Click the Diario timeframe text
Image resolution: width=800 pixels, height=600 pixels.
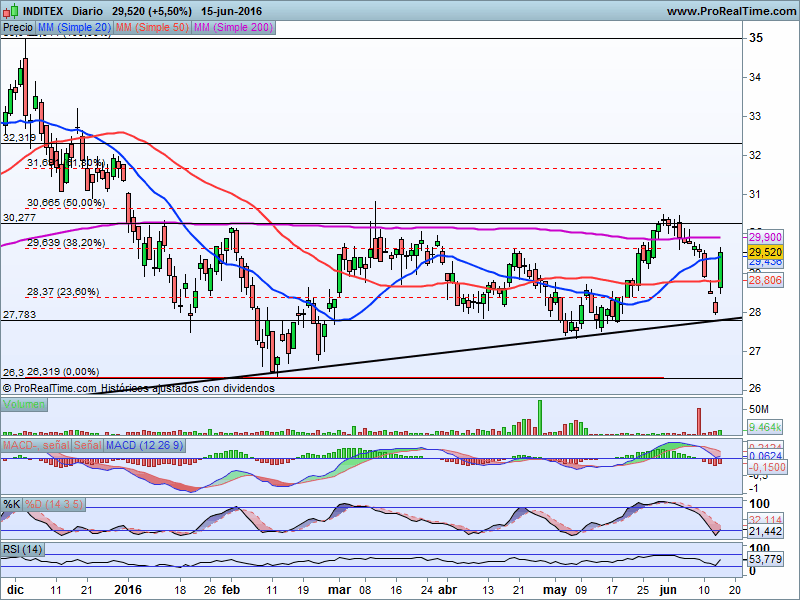point(87,11)
